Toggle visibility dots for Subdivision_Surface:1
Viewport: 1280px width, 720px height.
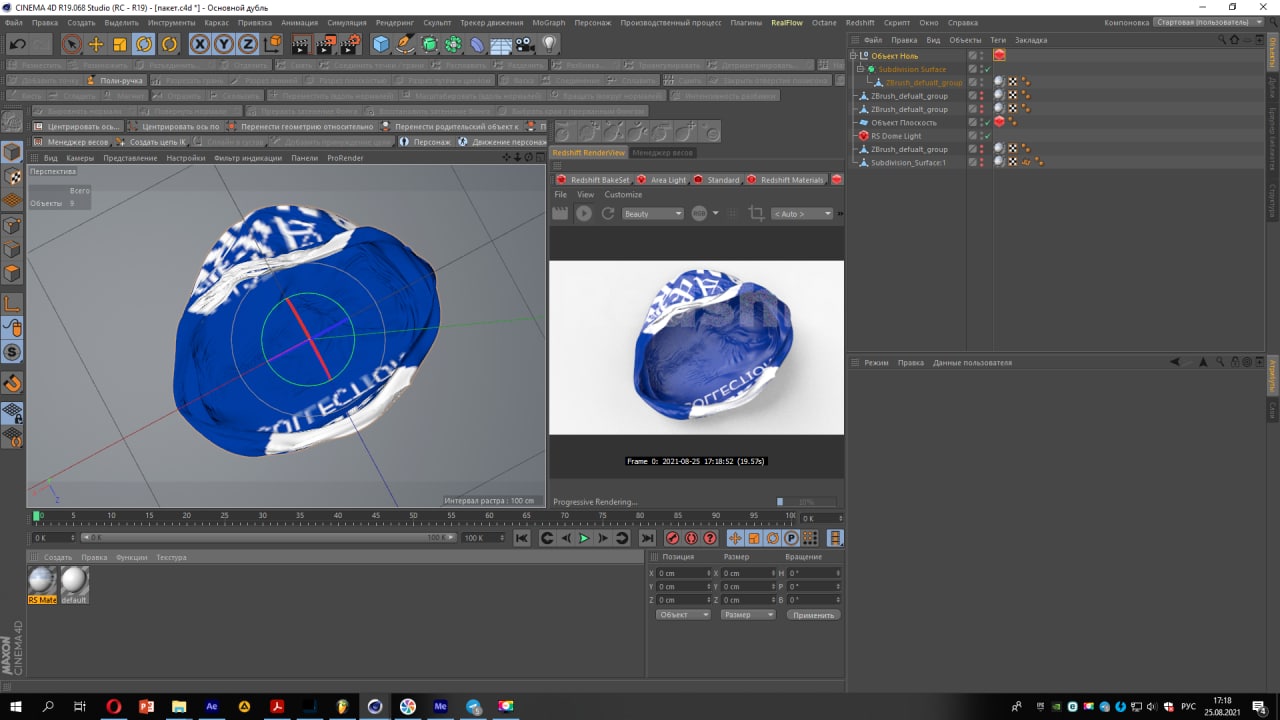pos(981,162)
